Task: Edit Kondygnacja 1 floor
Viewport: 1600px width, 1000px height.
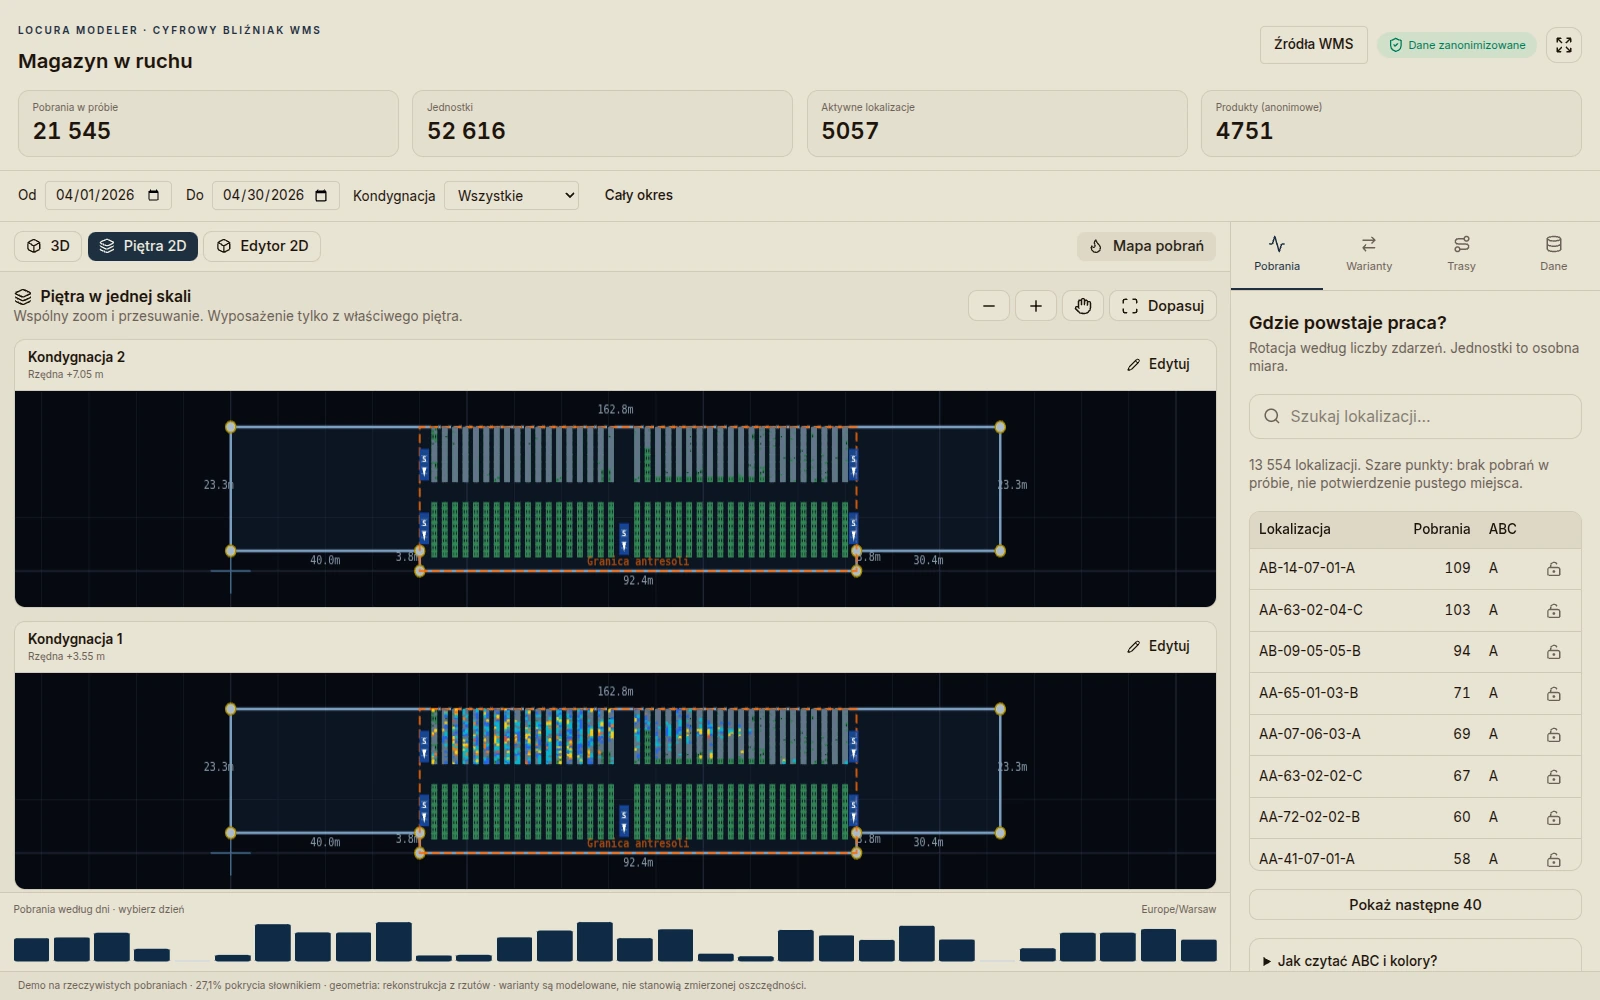Action: [1159, 646]
